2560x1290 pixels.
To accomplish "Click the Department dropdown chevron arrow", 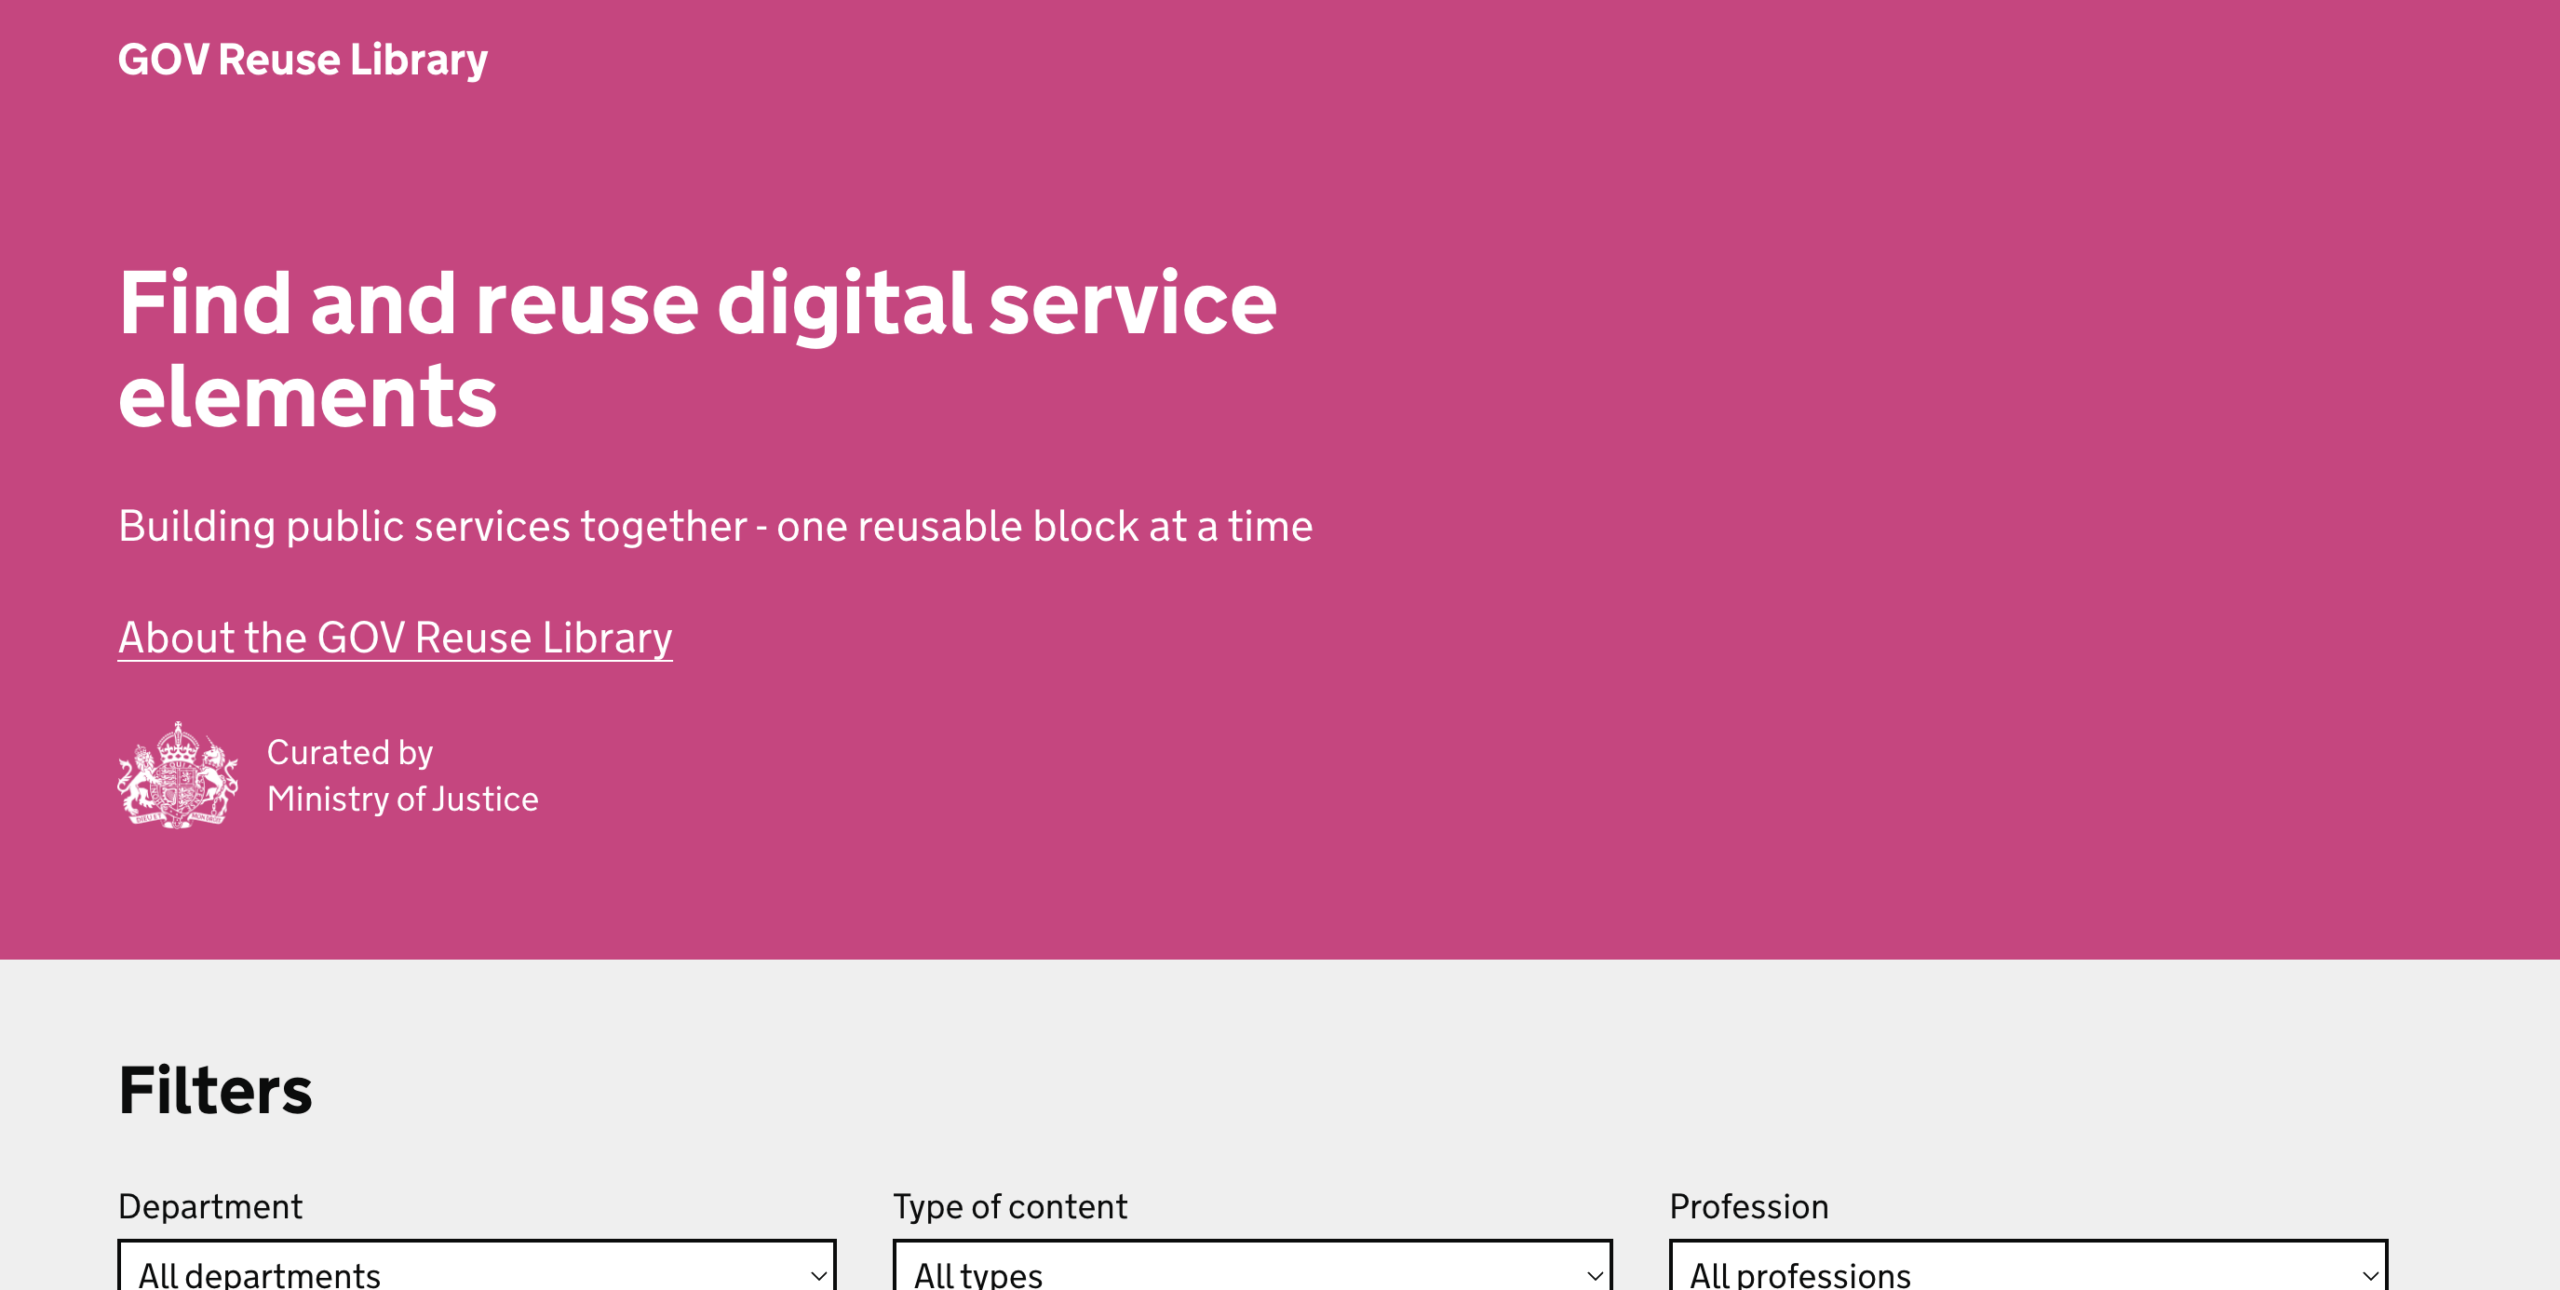I will point(818,1275).
